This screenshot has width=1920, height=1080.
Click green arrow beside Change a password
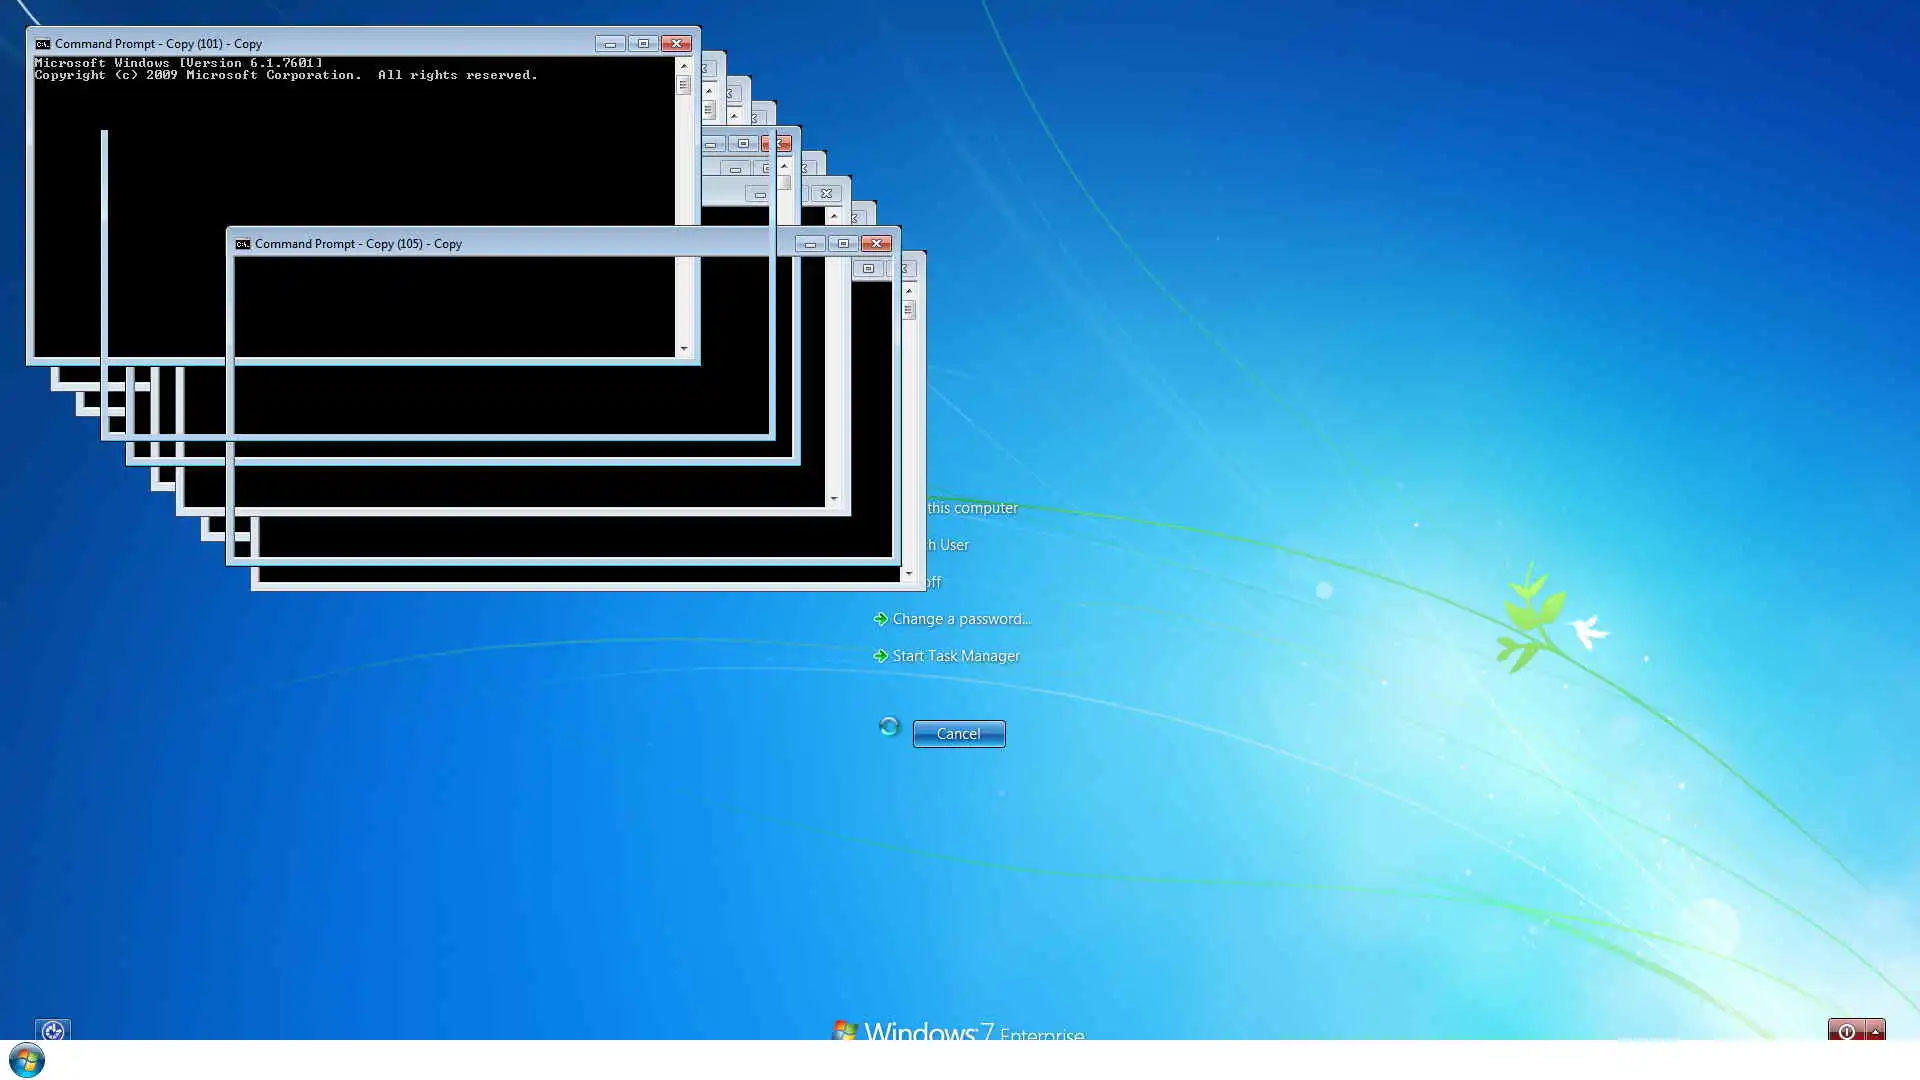click(880, 619)
